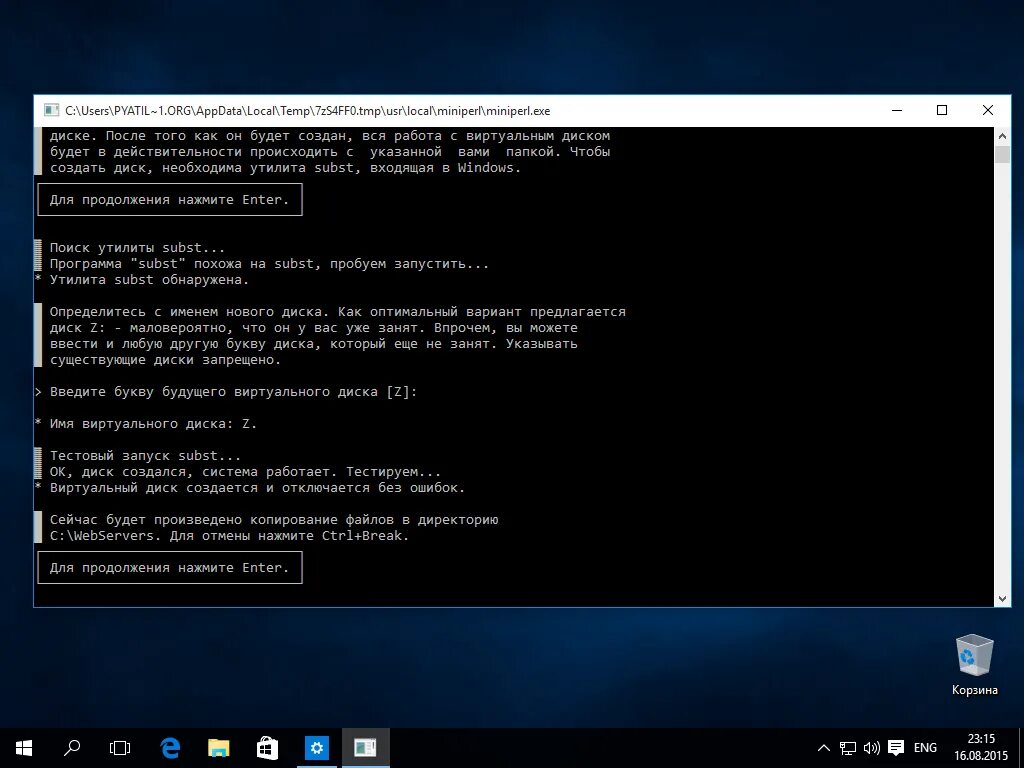Viewport: 1024px width, 768px height.
Task: Open the Windows Start menu
Action: 24,748
